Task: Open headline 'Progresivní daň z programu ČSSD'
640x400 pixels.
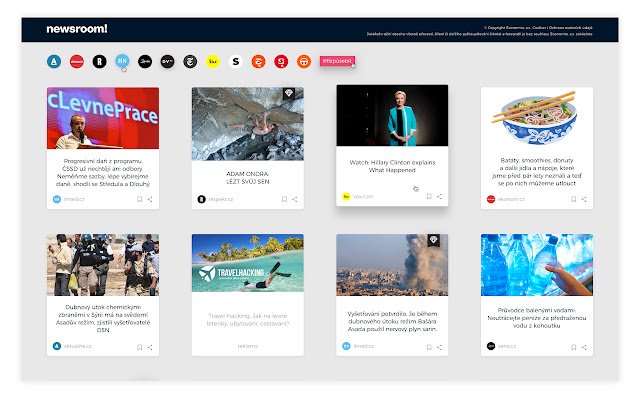Action: tap(103, 173)
